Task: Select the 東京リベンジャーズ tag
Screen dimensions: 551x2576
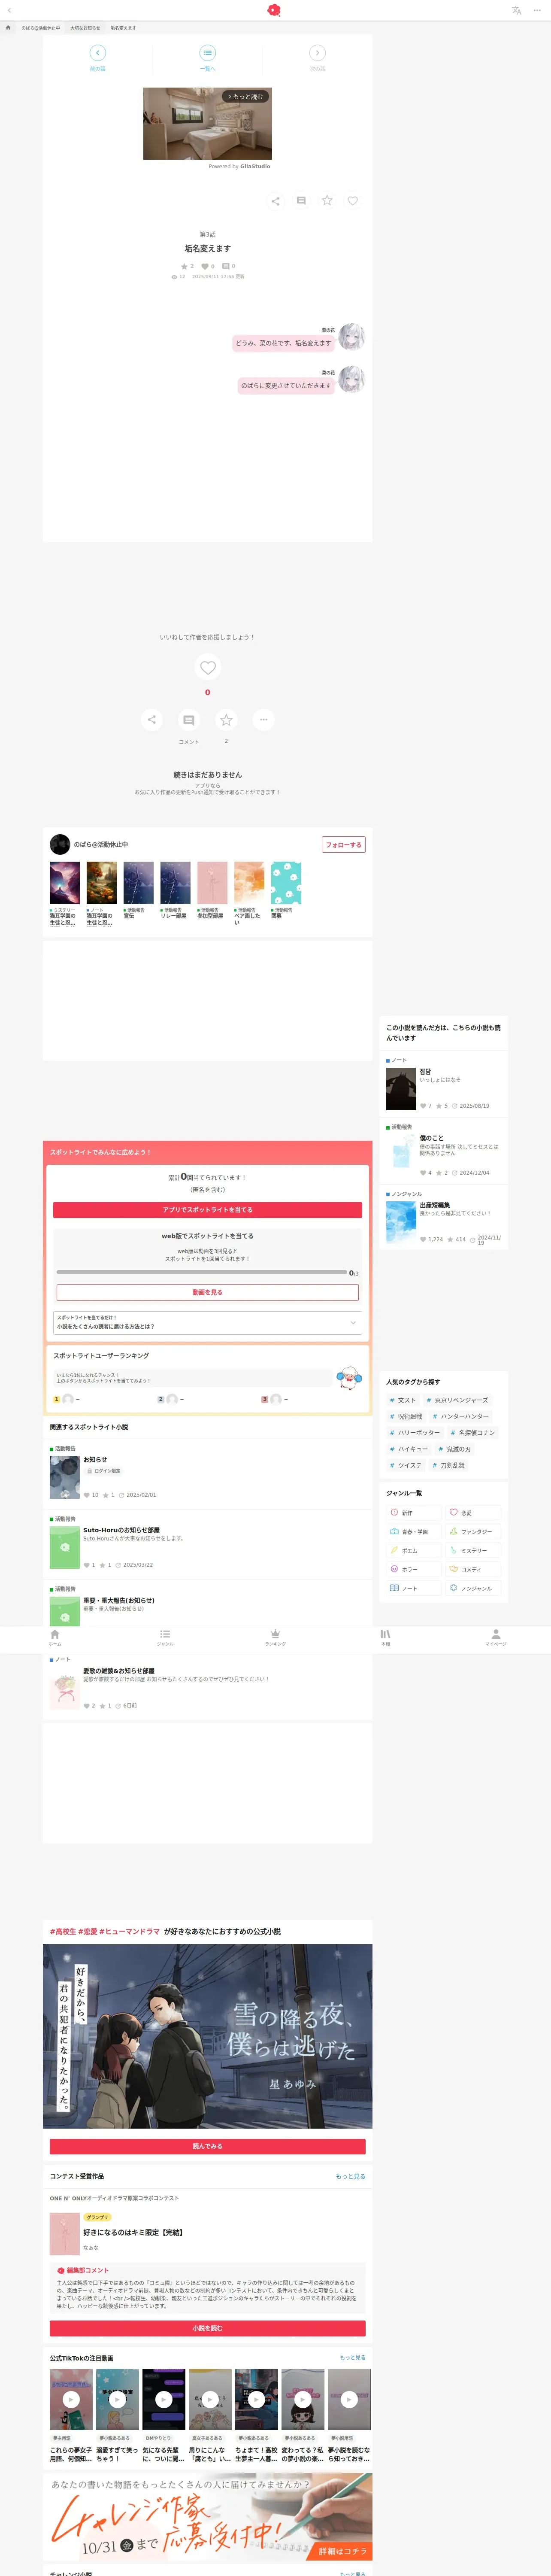Action: click(x=457, y=1400)
